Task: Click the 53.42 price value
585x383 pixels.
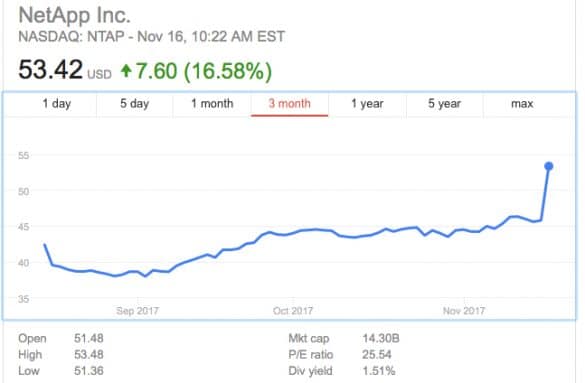Action: 50,69
